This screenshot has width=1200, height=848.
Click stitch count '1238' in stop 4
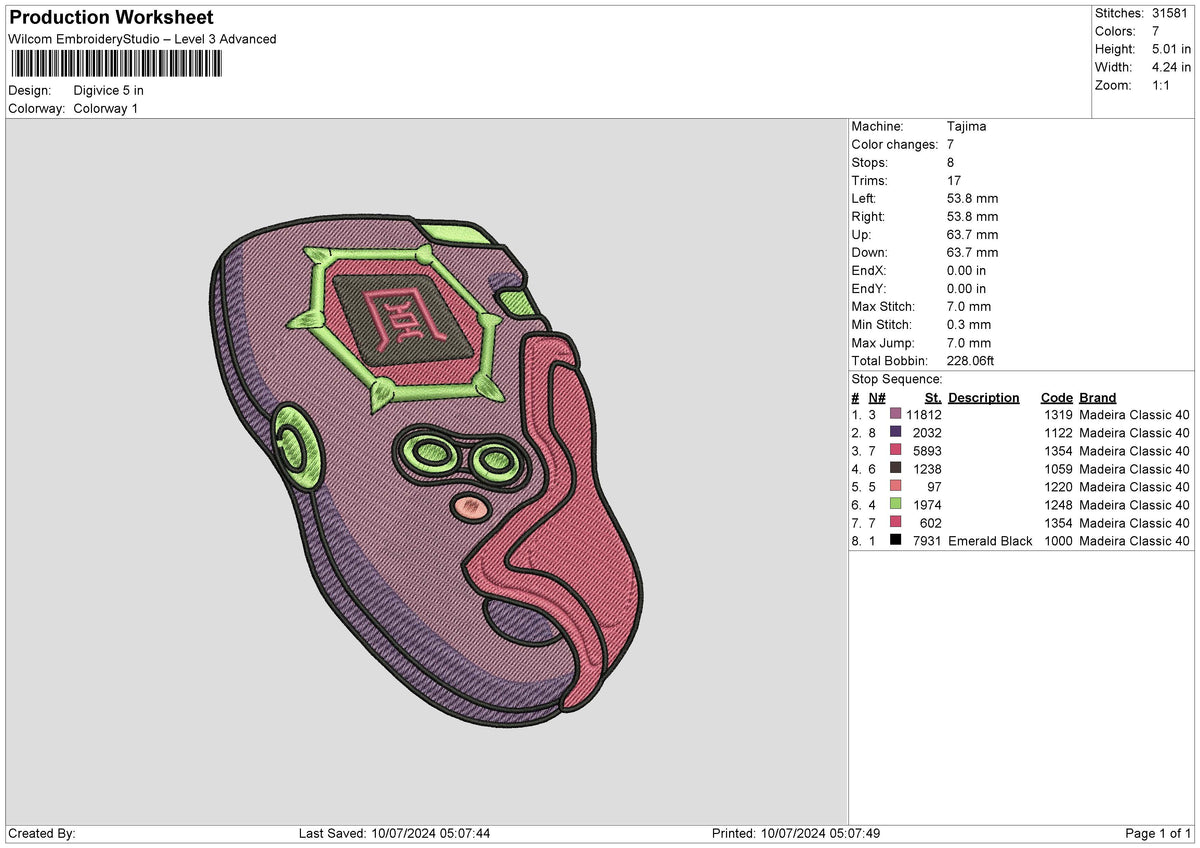[927, 469]
